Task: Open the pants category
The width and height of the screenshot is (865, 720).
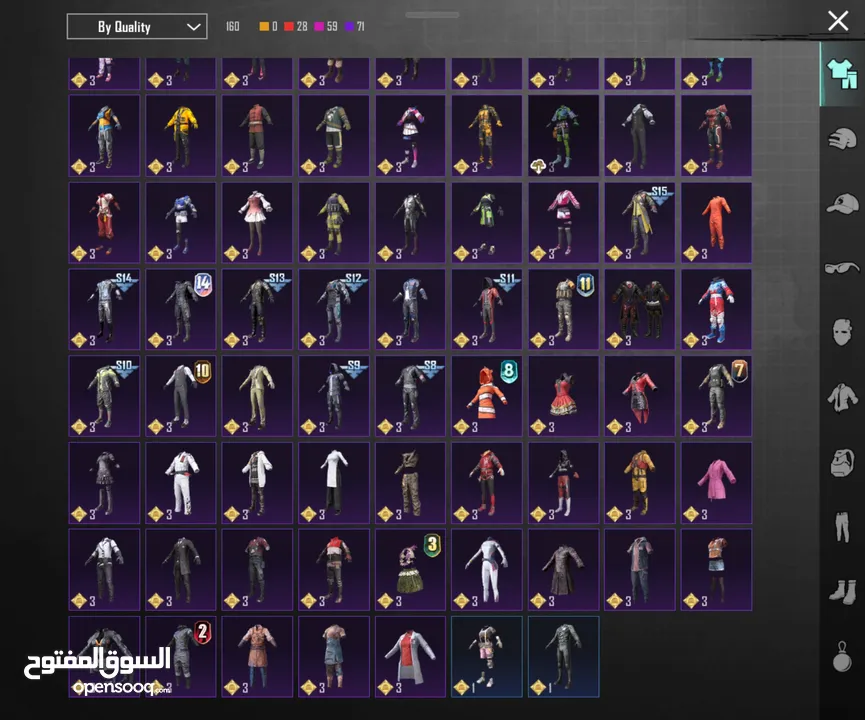Action: (x=842, y=527)
